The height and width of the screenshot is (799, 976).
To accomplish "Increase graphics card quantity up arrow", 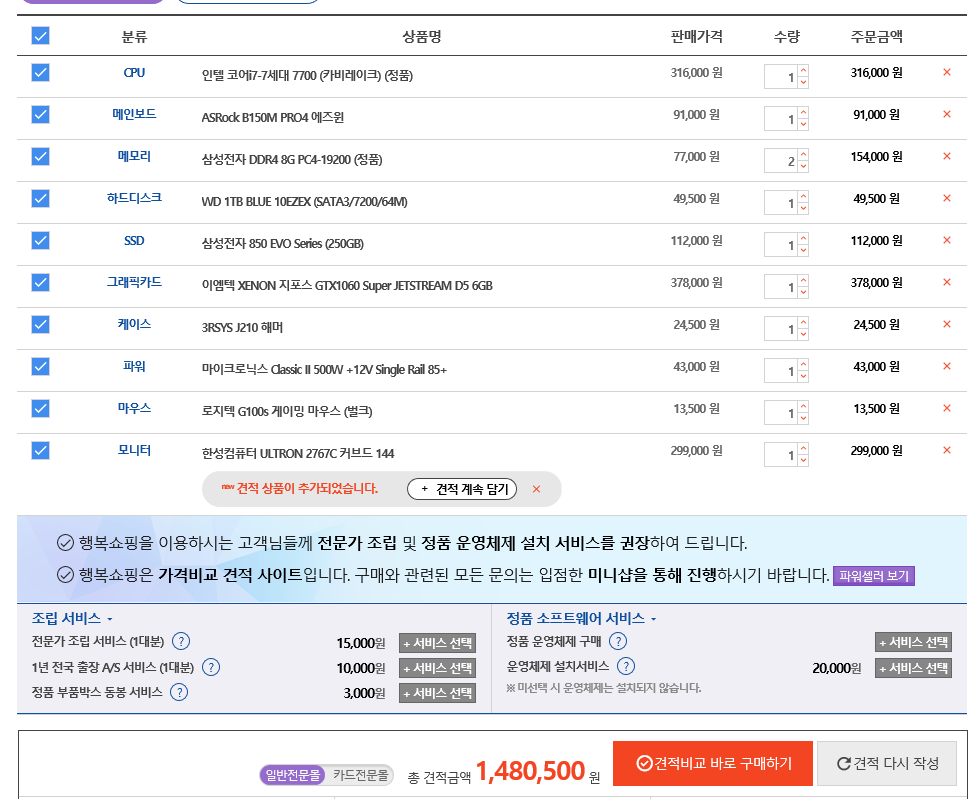I will pyautogui.click(x=804, y=281).
